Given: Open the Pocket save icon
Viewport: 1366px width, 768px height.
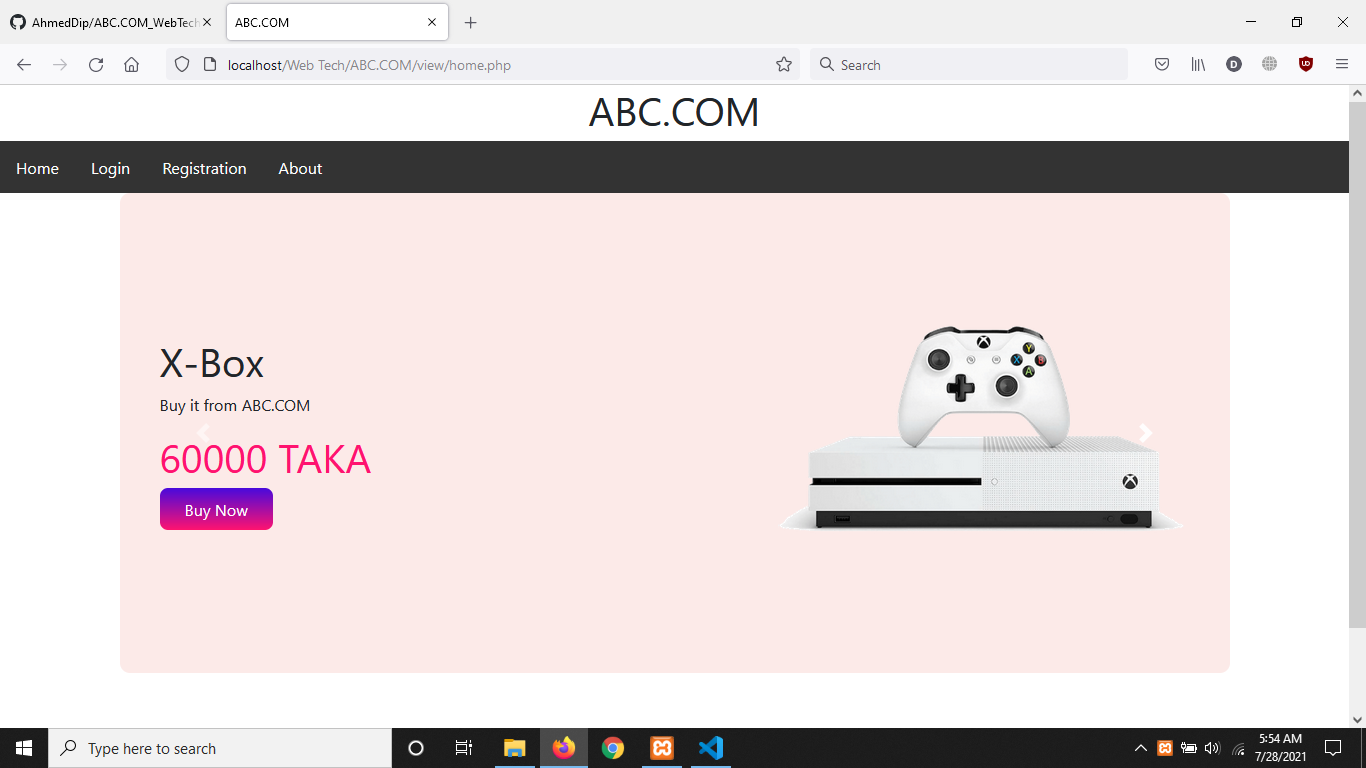Looking at the screenshot, I should 1161,64.
